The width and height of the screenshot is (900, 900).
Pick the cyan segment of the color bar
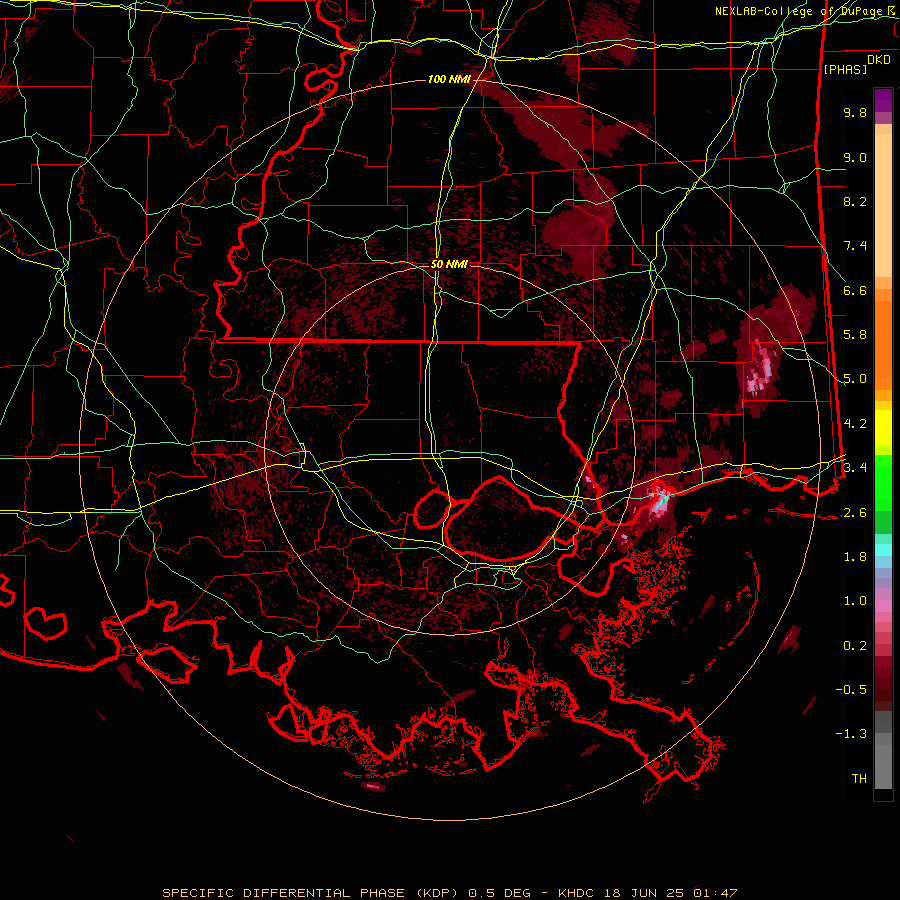[x=883, y=550]
